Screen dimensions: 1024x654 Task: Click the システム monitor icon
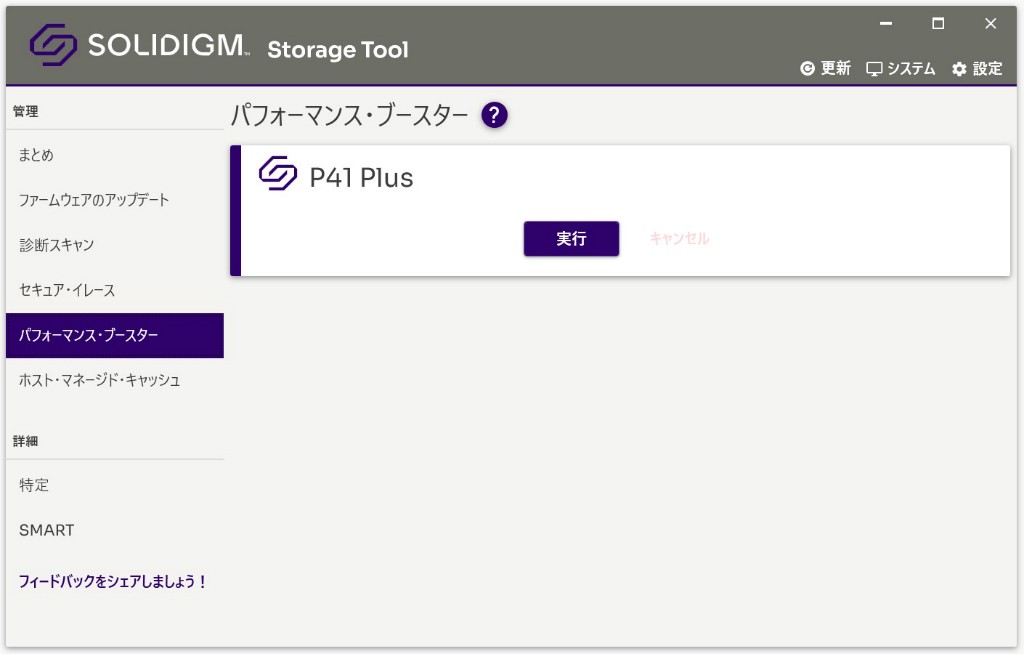click(x=875, y=69)
